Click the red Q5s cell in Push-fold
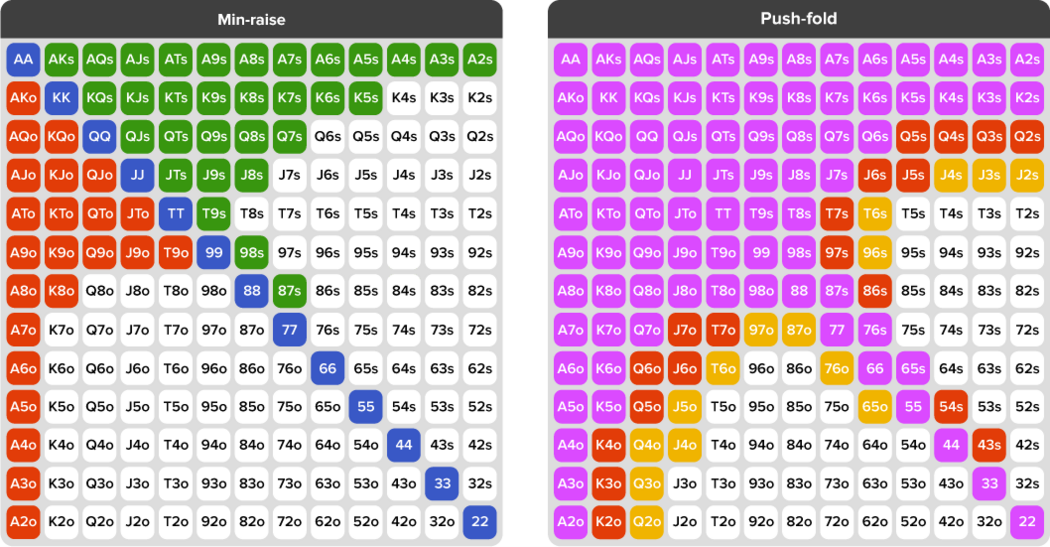Screen dimensions: 1050x547 913,137
